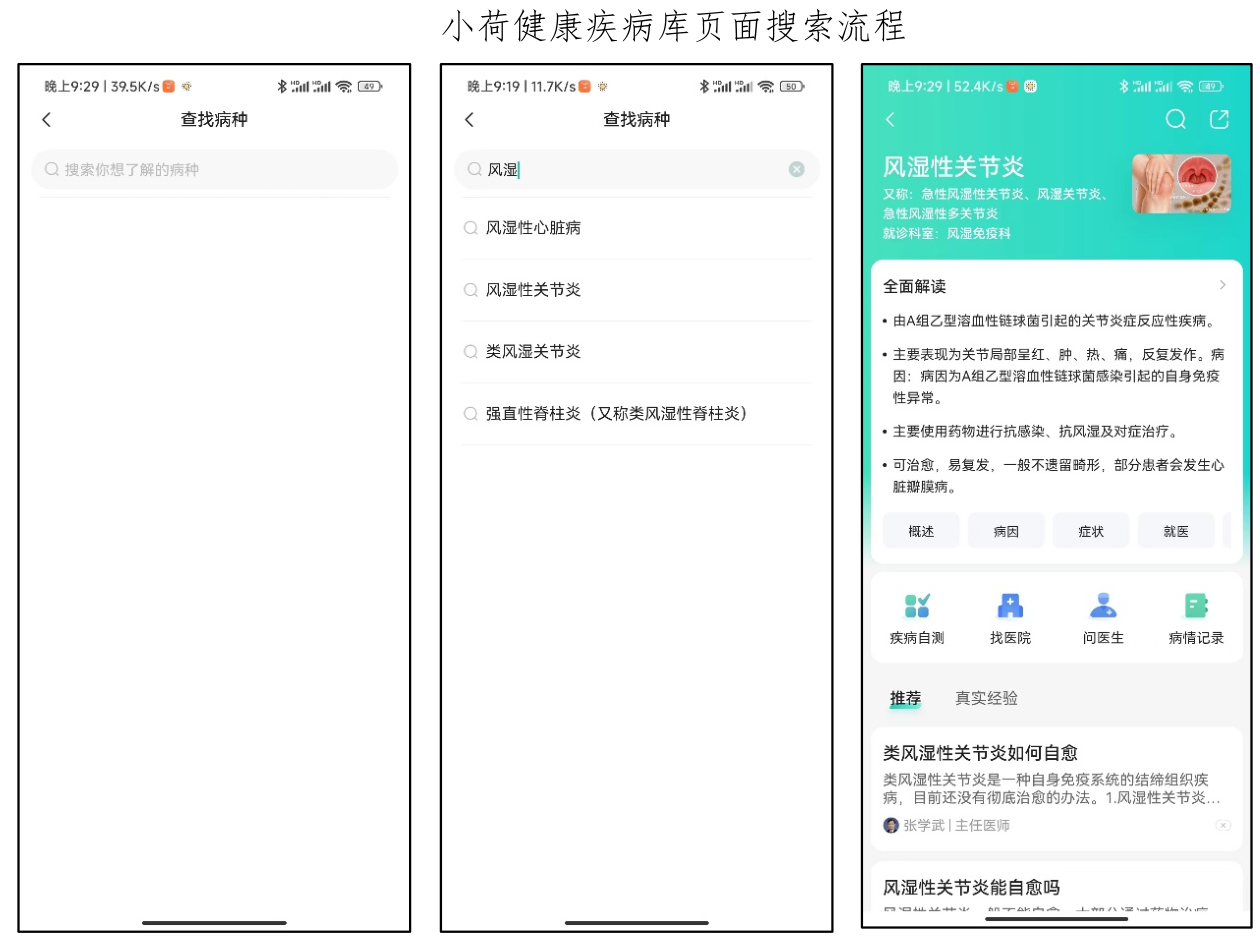The width and height of the screenshot is (1260, 937).
Task: Select the 推荐 tab
Action: click(x=905, y=698)
